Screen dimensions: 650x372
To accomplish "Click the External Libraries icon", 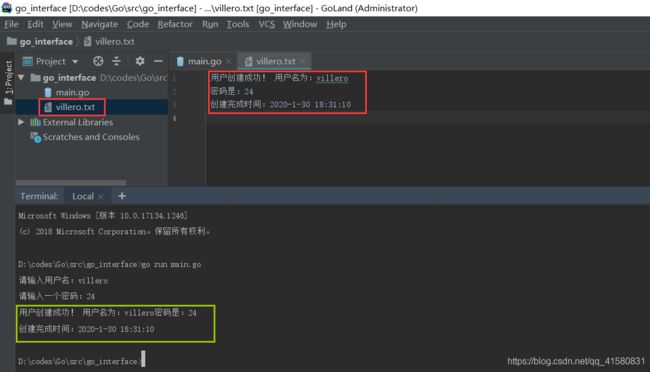I will click(x=36, y=122).
